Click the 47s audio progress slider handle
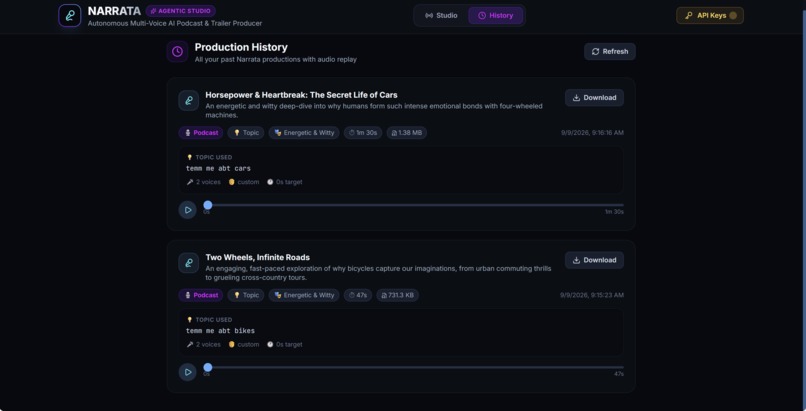Screen dimensions: 806x411 tap(208, 367)
